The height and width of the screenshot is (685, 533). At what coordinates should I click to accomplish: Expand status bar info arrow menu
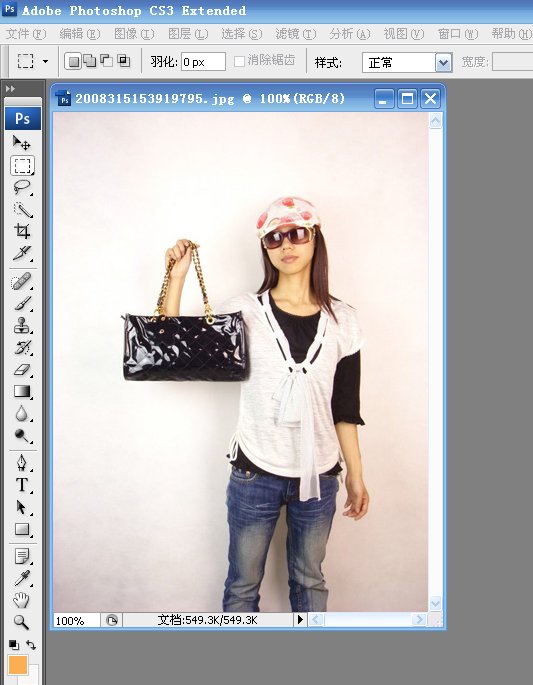(x=300, y=619)
